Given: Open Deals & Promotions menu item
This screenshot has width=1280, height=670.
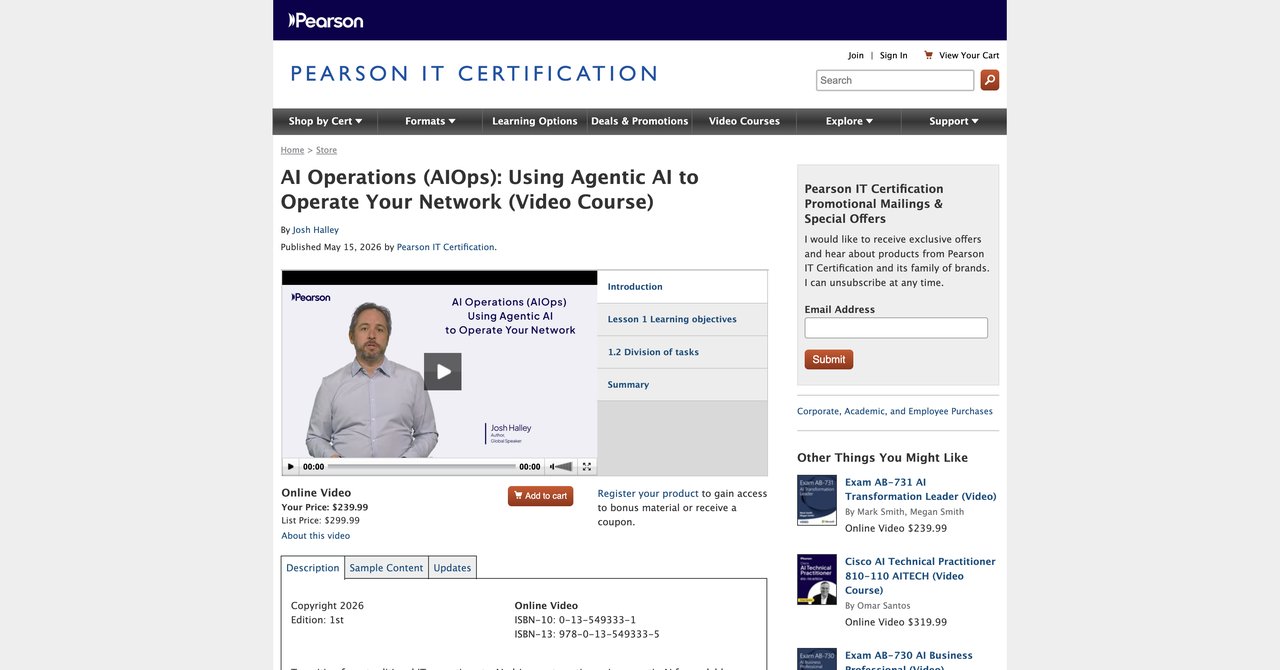Looking at the screenshot, I should [640, 121].
